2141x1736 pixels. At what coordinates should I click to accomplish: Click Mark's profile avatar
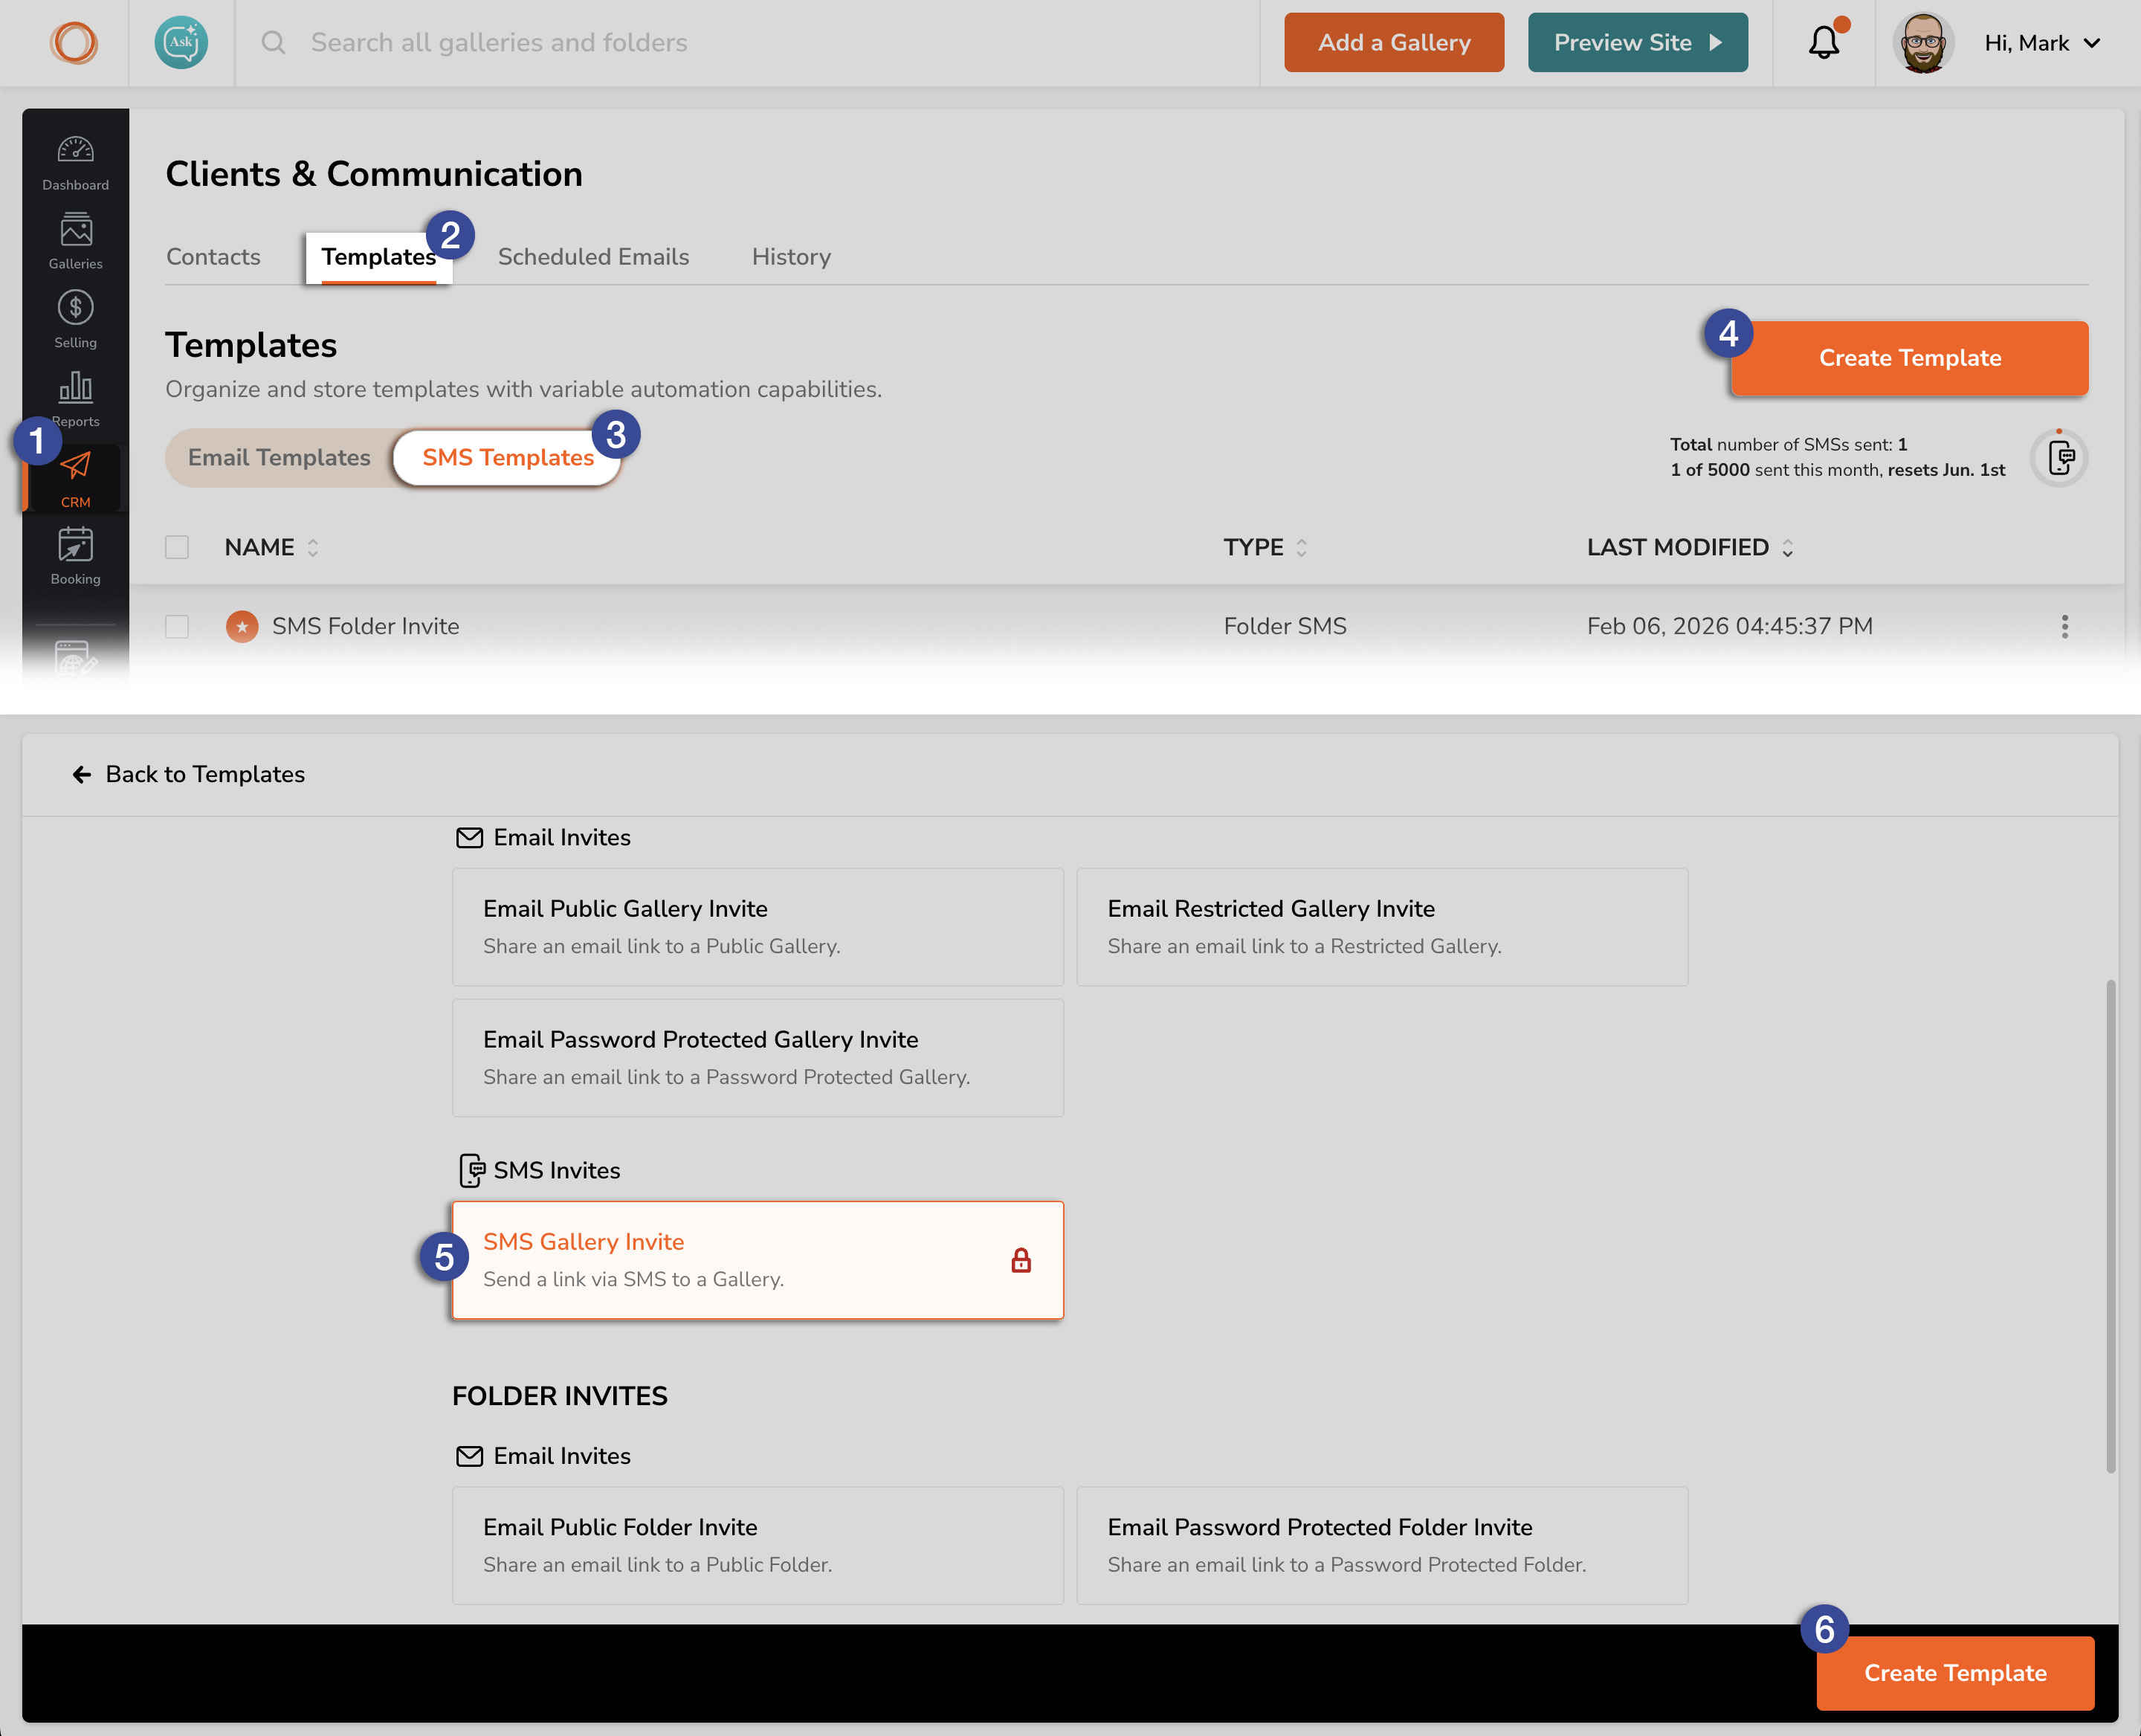click(x=1923, y=43)
